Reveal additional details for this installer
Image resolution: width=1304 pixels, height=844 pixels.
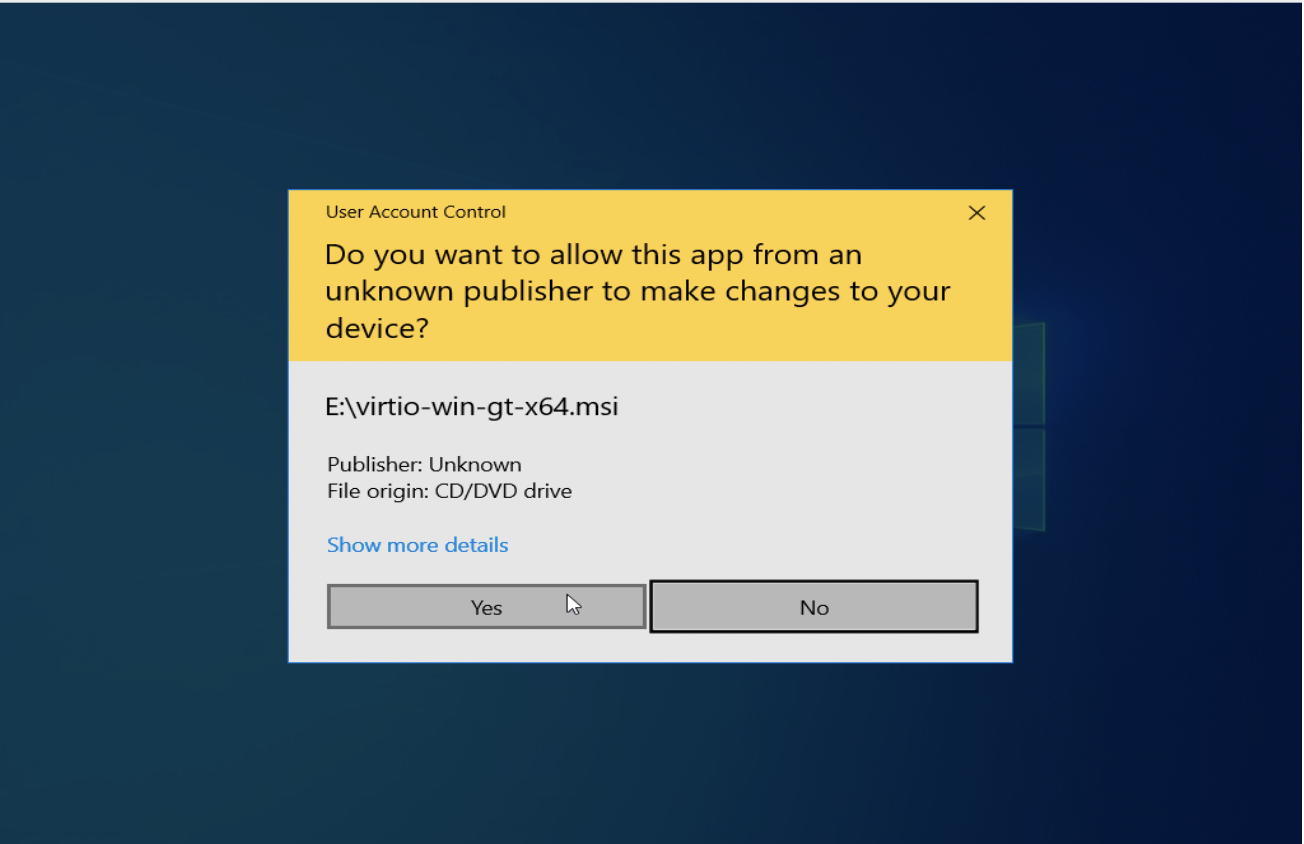[417, 544]
